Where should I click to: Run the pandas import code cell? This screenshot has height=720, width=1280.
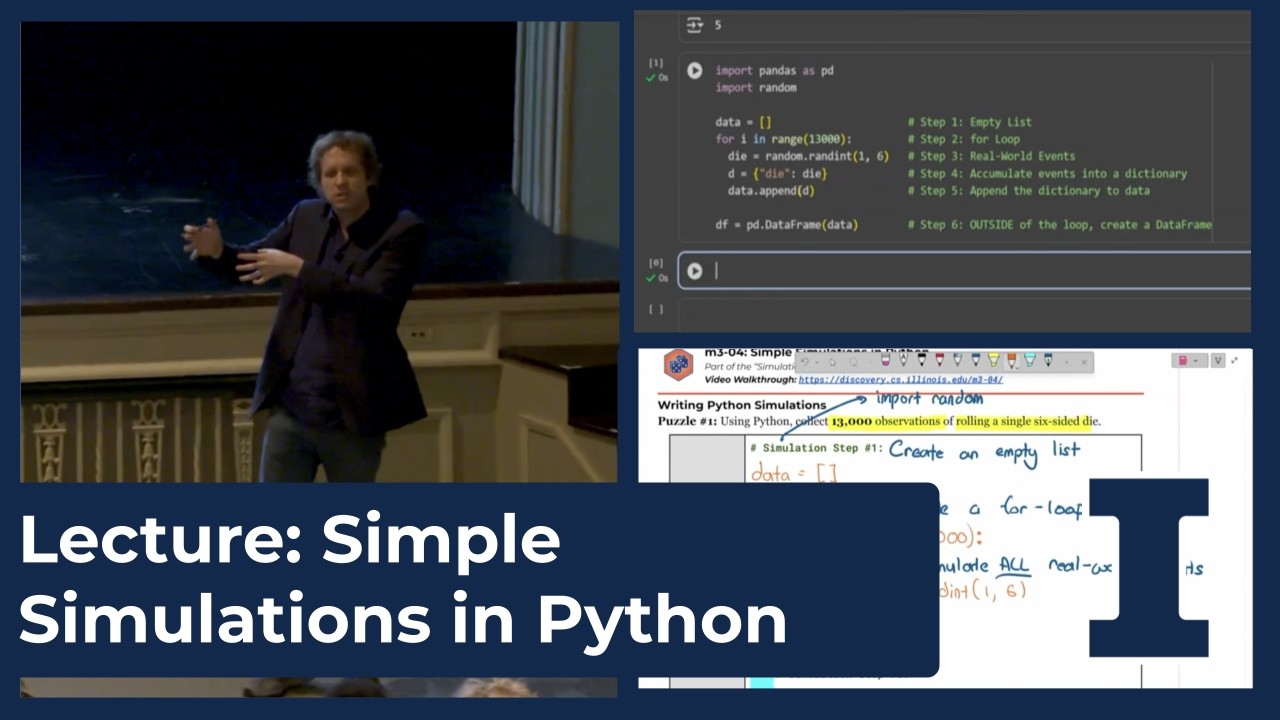(694, 71)
